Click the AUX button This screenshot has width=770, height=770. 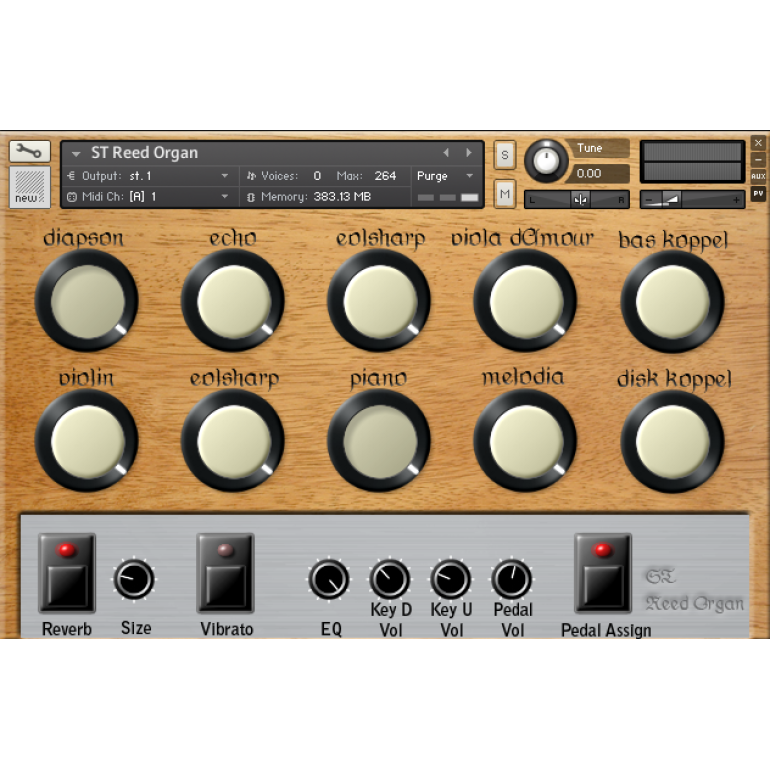point(758,176)
